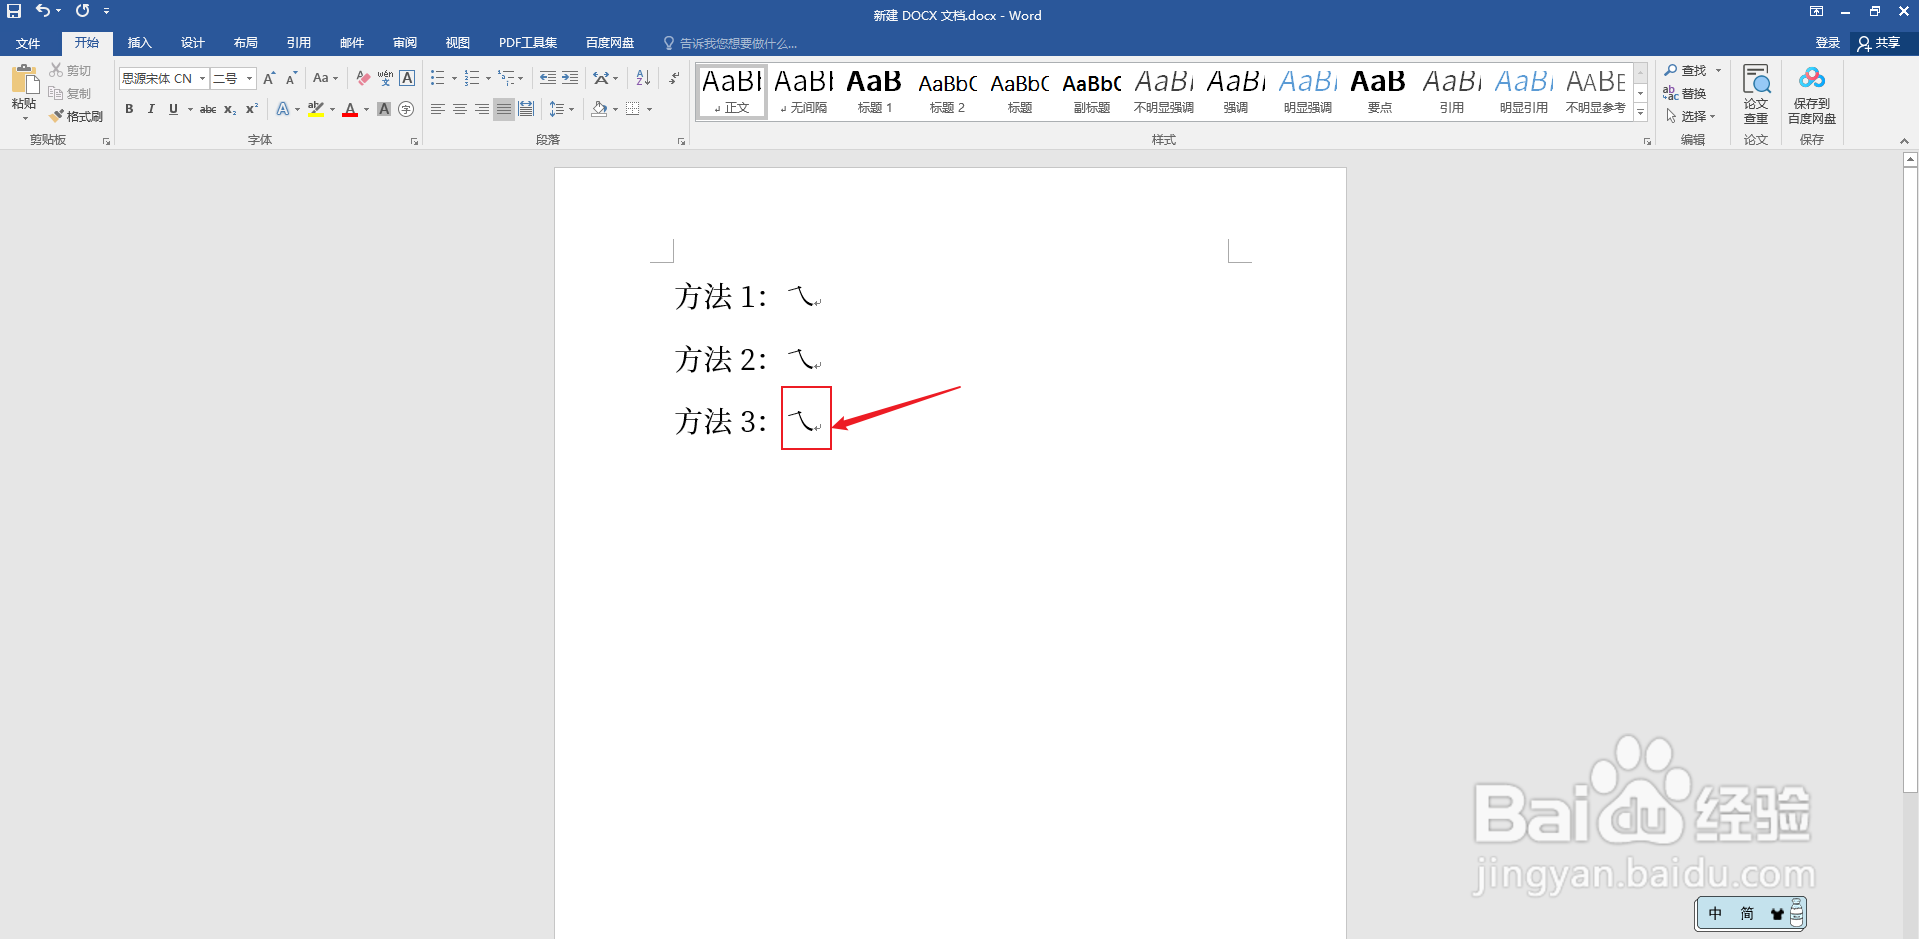
Task: Toggle superscript formatting
Action: coord(252,109)
